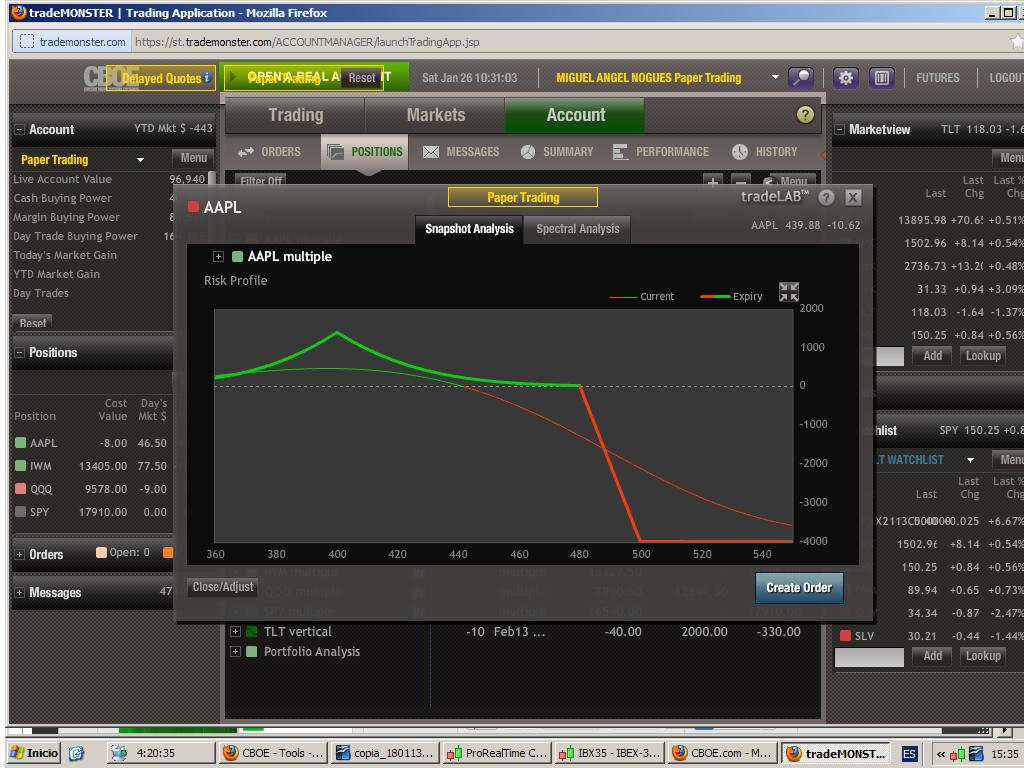Open the Paper Trading account dropdown
Image resolution: width=1024 pixels, height=768 pixels.
click(140, 160)
